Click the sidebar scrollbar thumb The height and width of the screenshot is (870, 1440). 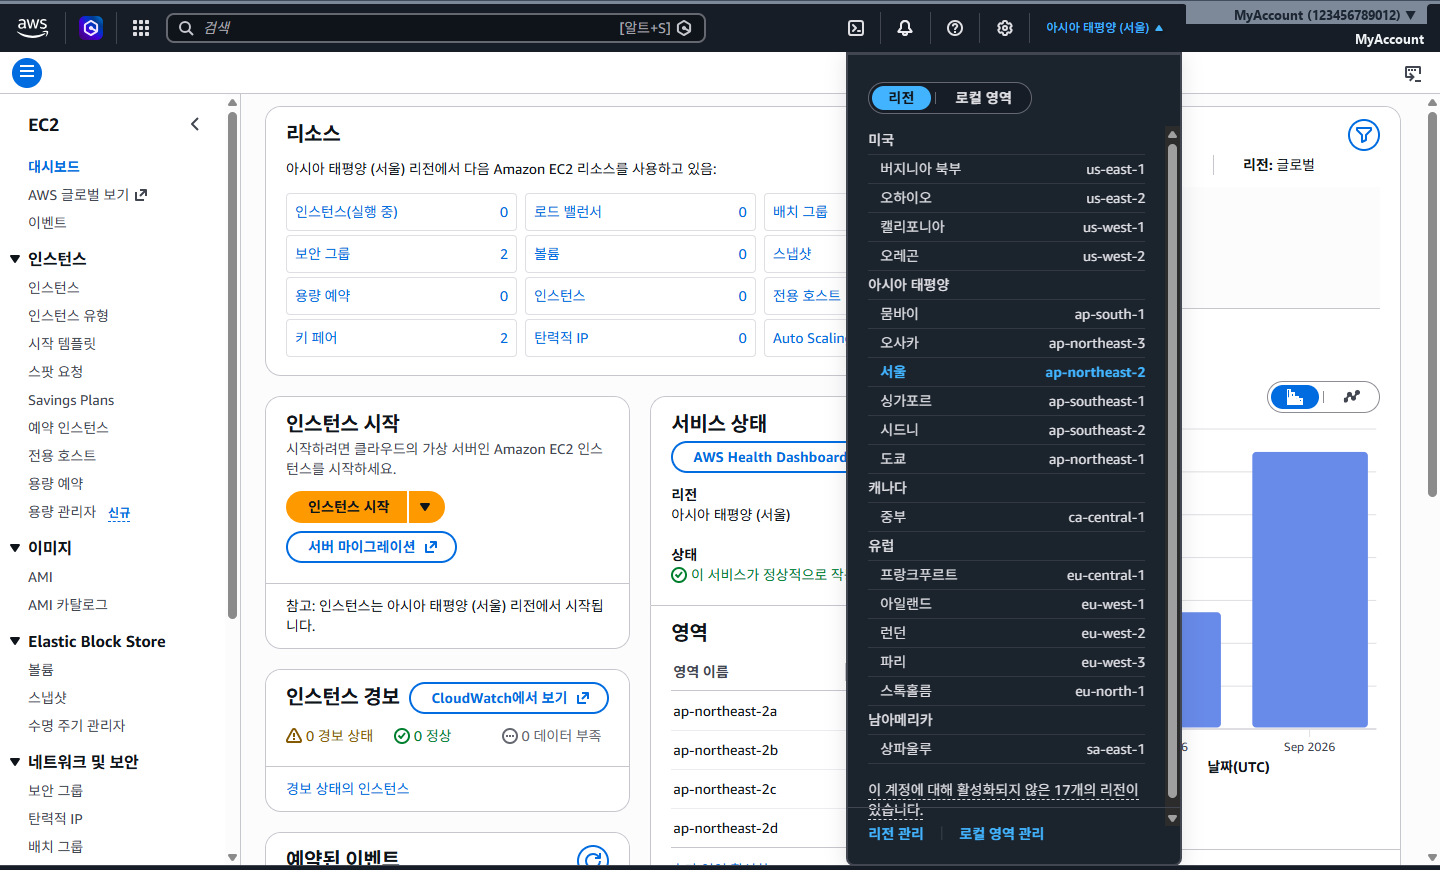(x=232, y=365)
